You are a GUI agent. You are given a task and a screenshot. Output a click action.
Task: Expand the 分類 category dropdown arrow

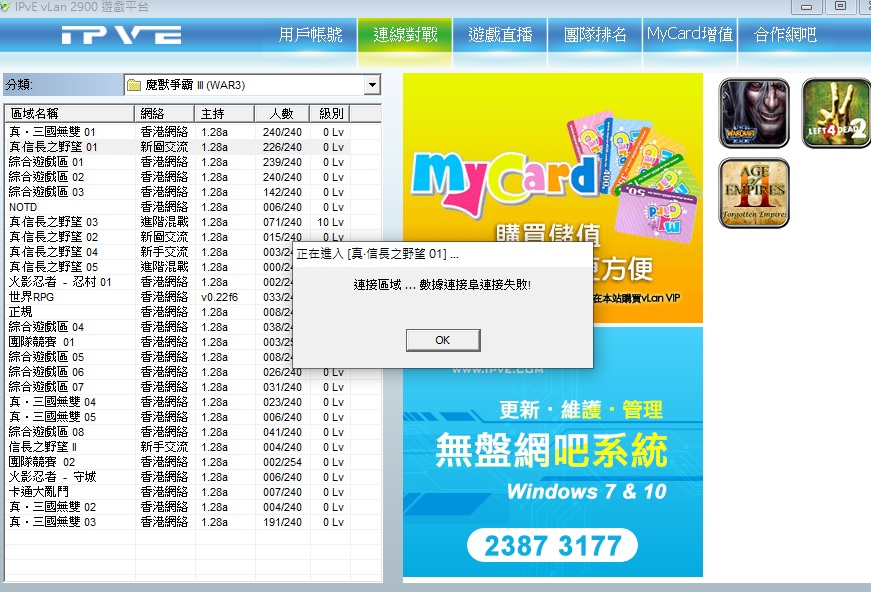(x=372, y=85)
